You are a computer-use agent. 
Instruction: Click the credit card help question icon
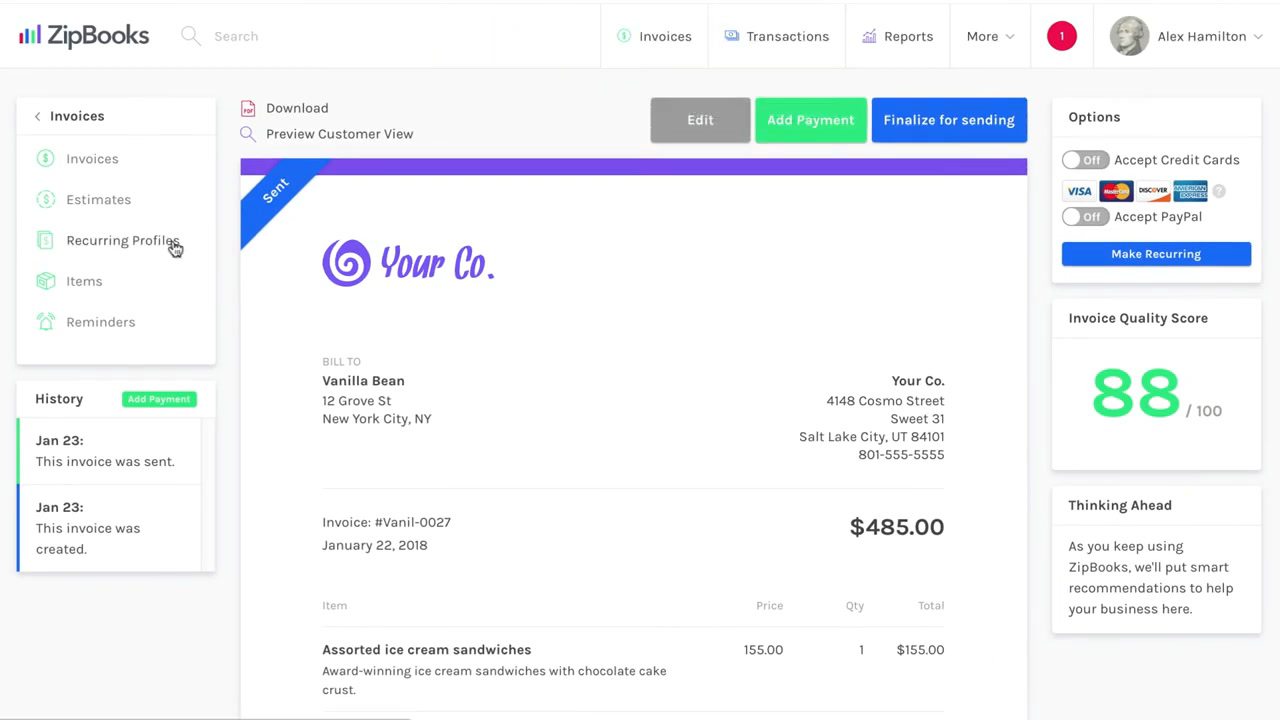(1219, 191)
